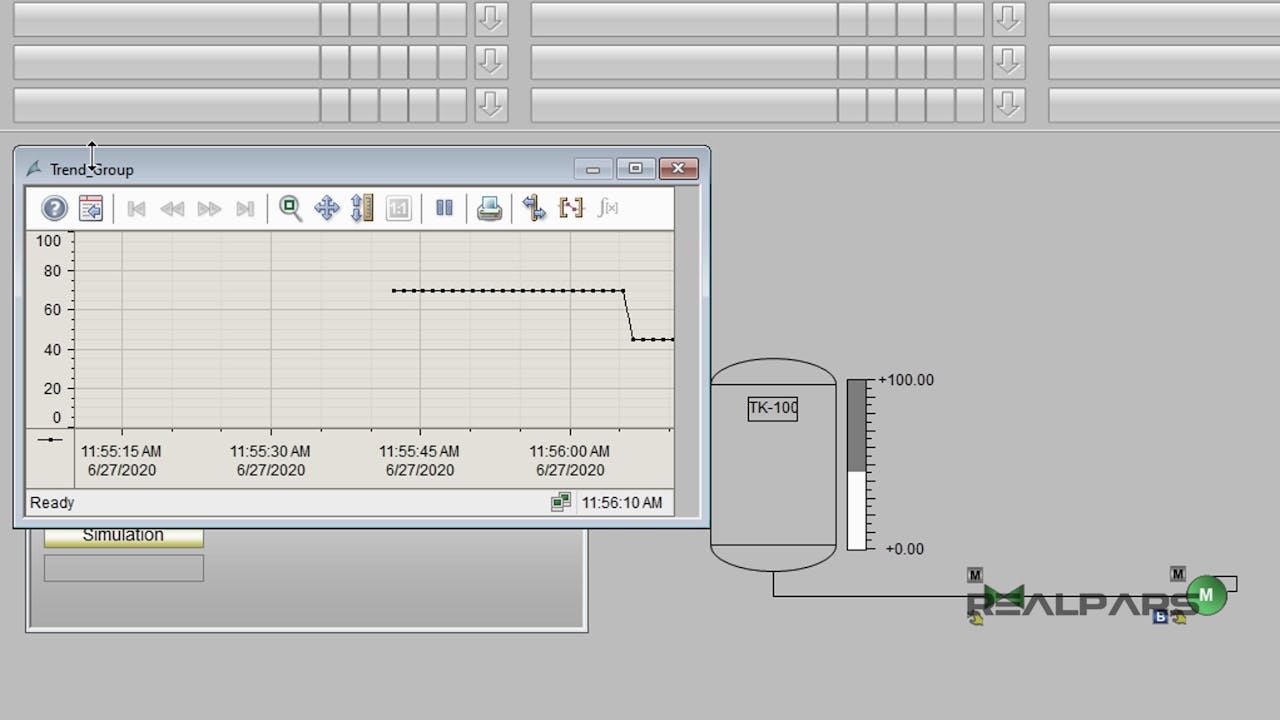Jump to the last trend record
The height and width of the screenshot is (720, 1280).
[245, 208]
